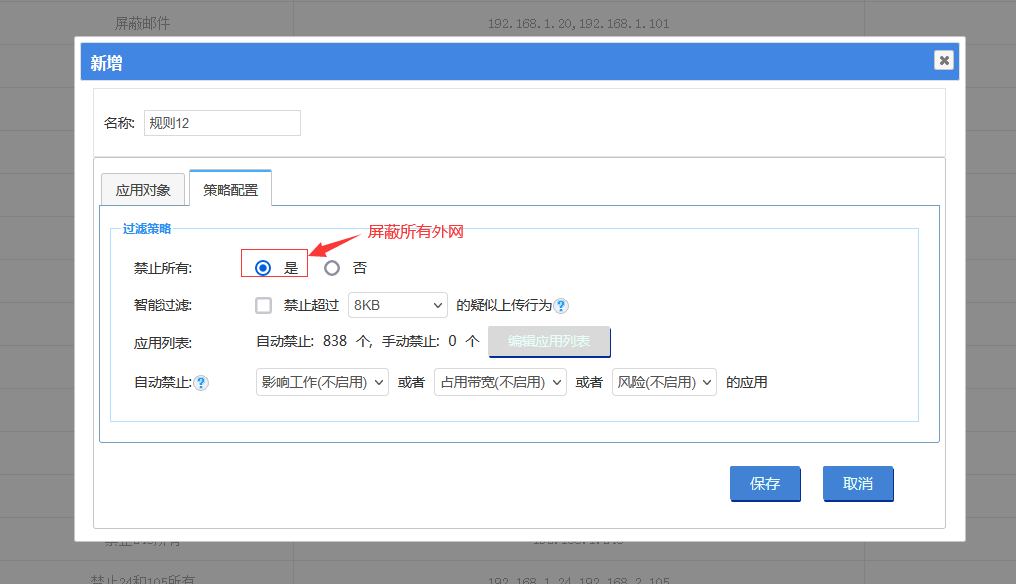Select the 策略配置 tab

(230, 189)
